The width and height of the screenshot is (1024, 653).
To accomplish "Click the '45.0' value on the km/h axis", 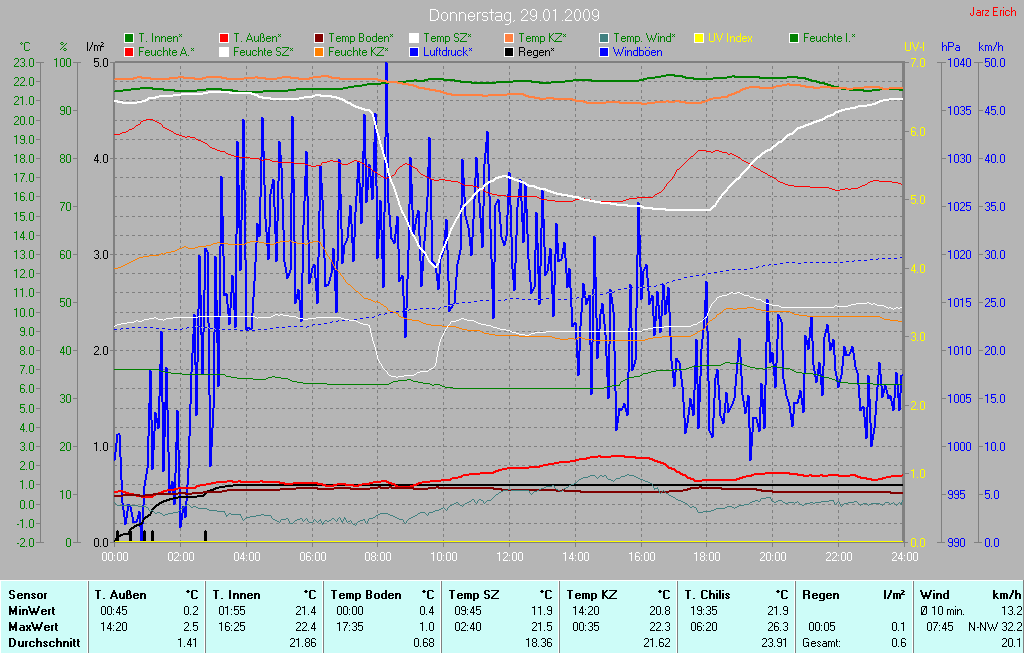I will click(x=995, y=110).
